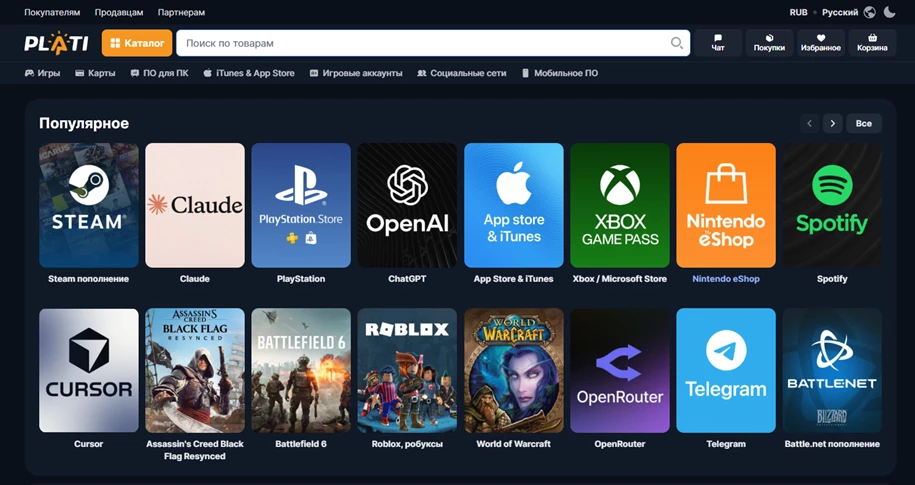This screenshot has height=485, width=915.
Task: Open the Cursor tile image
Action: 89,371
